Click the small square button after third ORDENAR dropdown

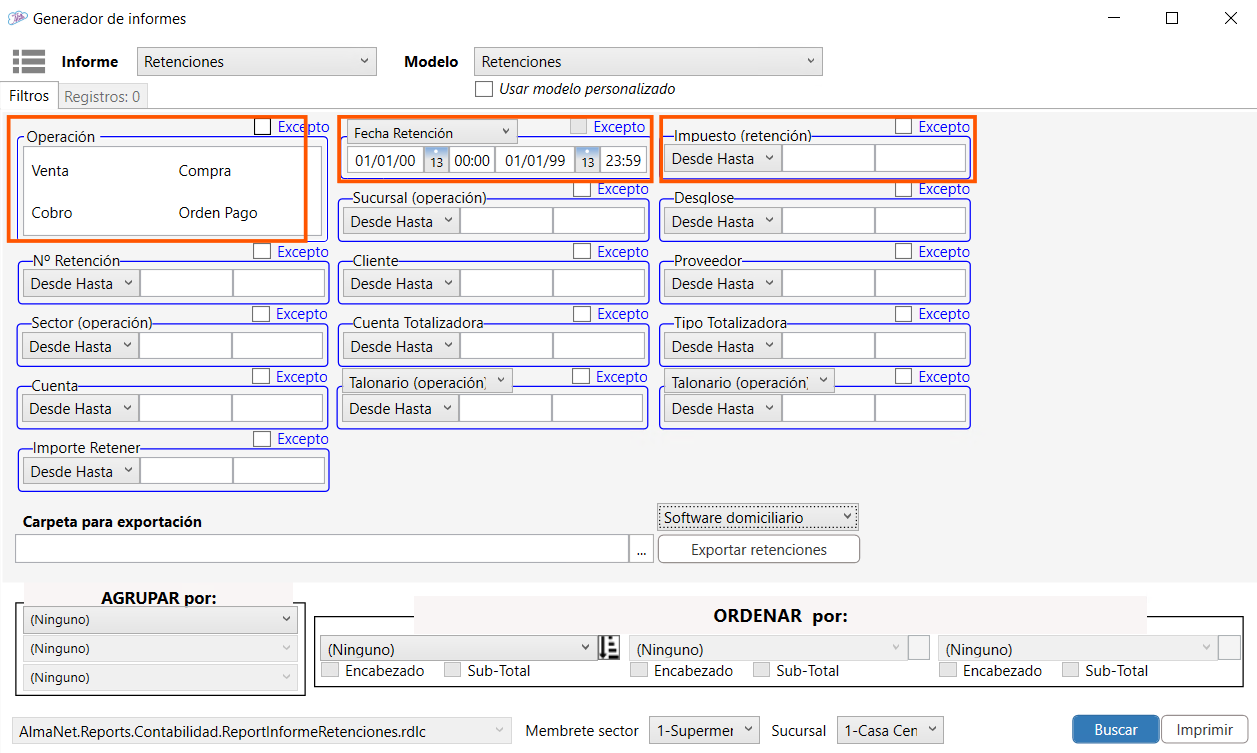[x=1229, y=648]
